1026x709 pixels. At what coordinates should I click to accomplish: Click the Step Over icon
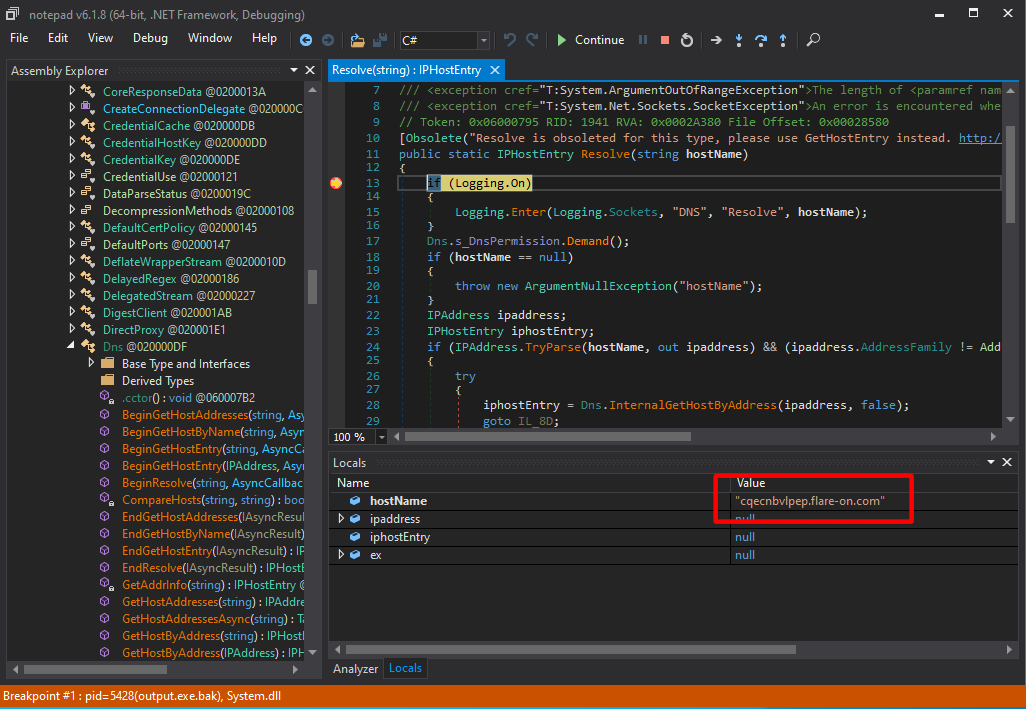[x=761, y=40]
